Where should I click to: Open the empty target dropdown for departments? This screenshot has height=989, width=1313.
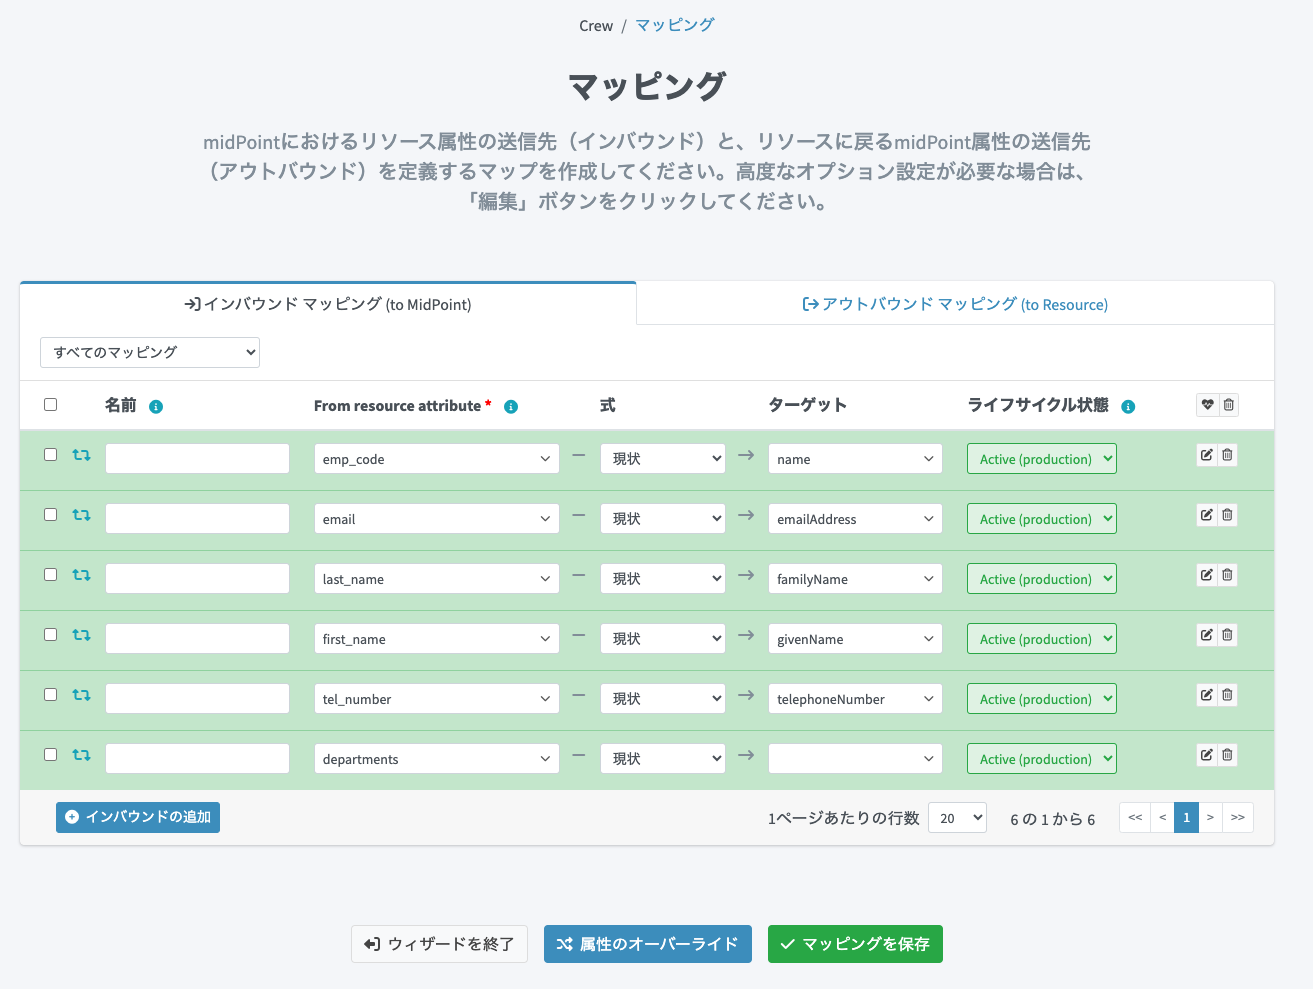[x=855, y=759]
